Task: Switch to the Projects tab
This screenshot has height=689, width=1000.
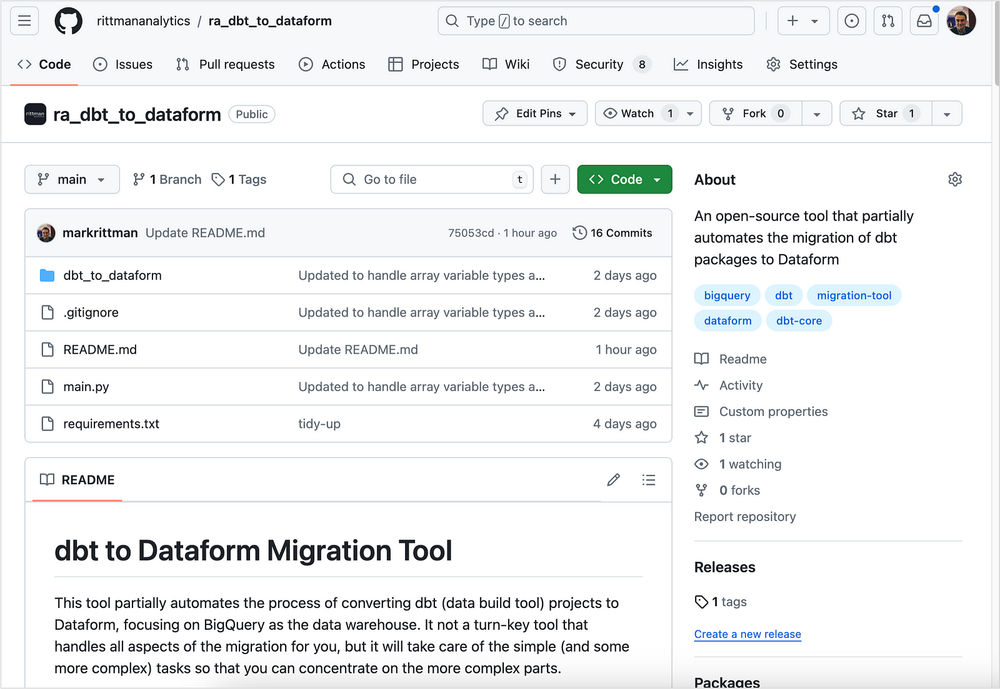Action: click(x=423, y=64)
